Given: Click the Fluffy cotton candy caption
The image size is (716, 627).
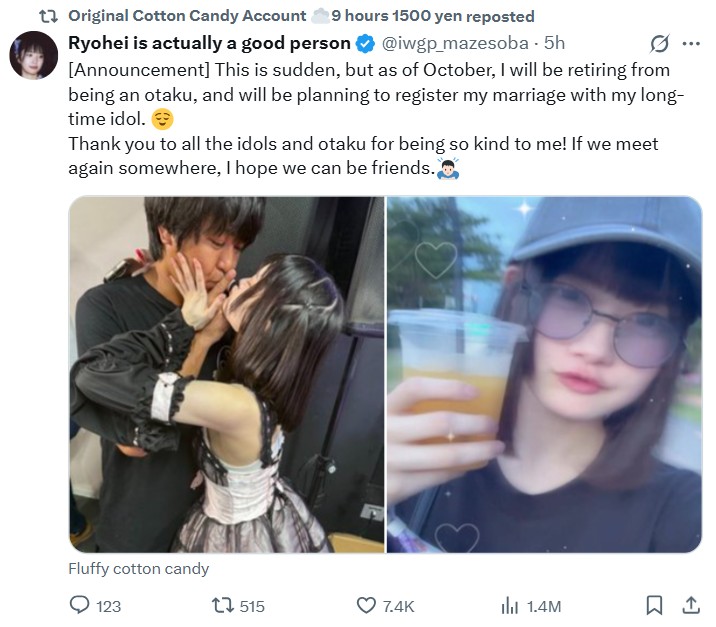Looking at the screenshot, I should pyautogui.click(x=138, y=569).
